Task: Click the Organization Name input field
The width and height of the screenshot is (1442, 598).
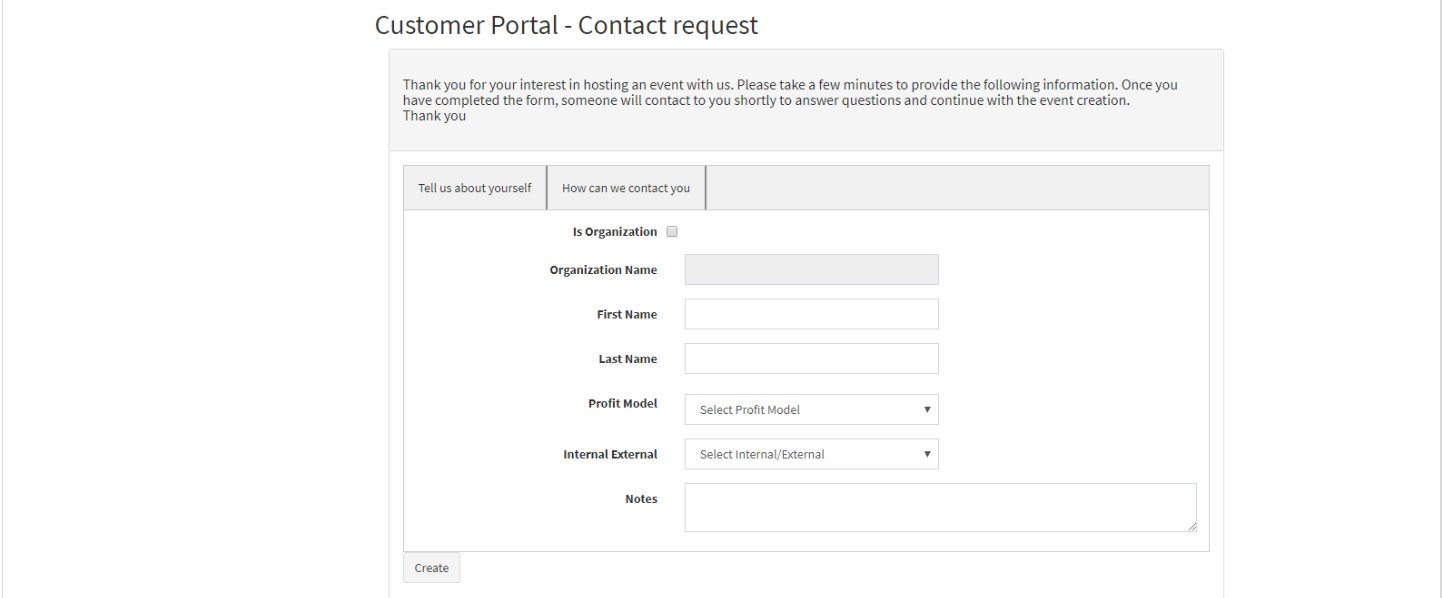Action: coord(811,270)
